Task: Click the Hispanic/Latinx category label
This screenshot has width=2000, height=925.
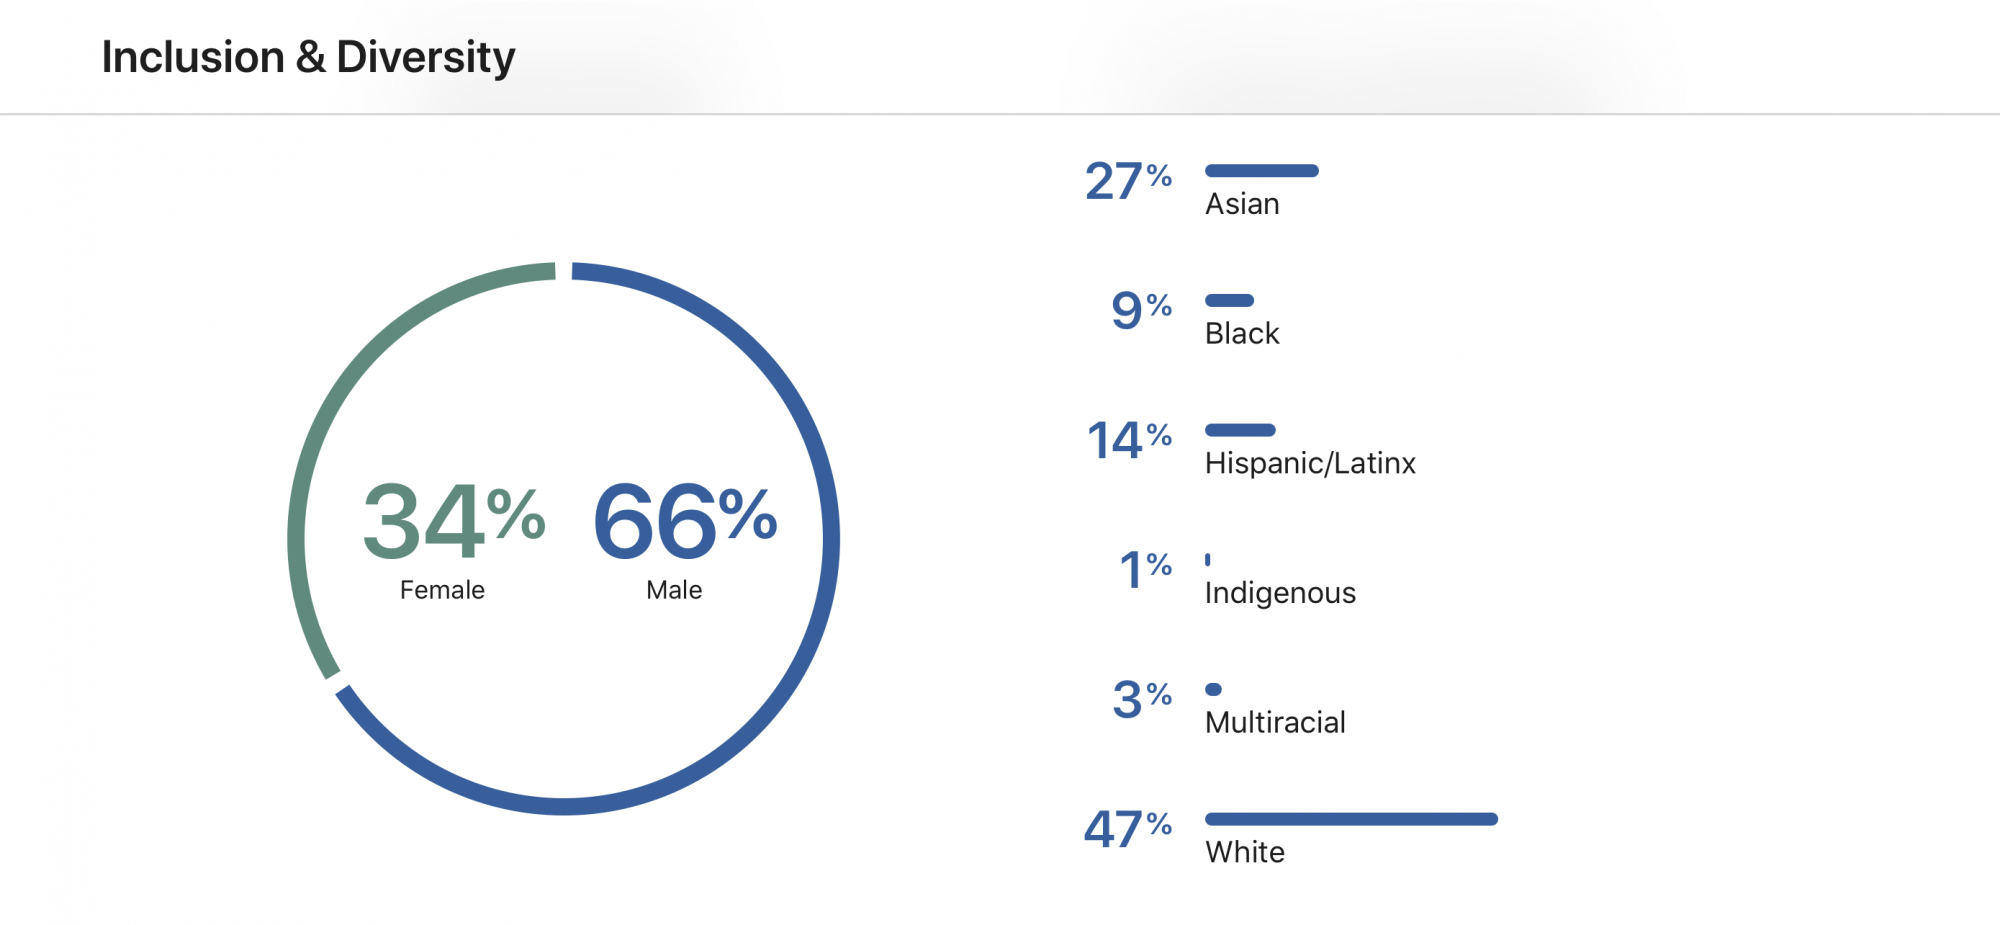Action: pyautogui.click(x=1310, y=463)
